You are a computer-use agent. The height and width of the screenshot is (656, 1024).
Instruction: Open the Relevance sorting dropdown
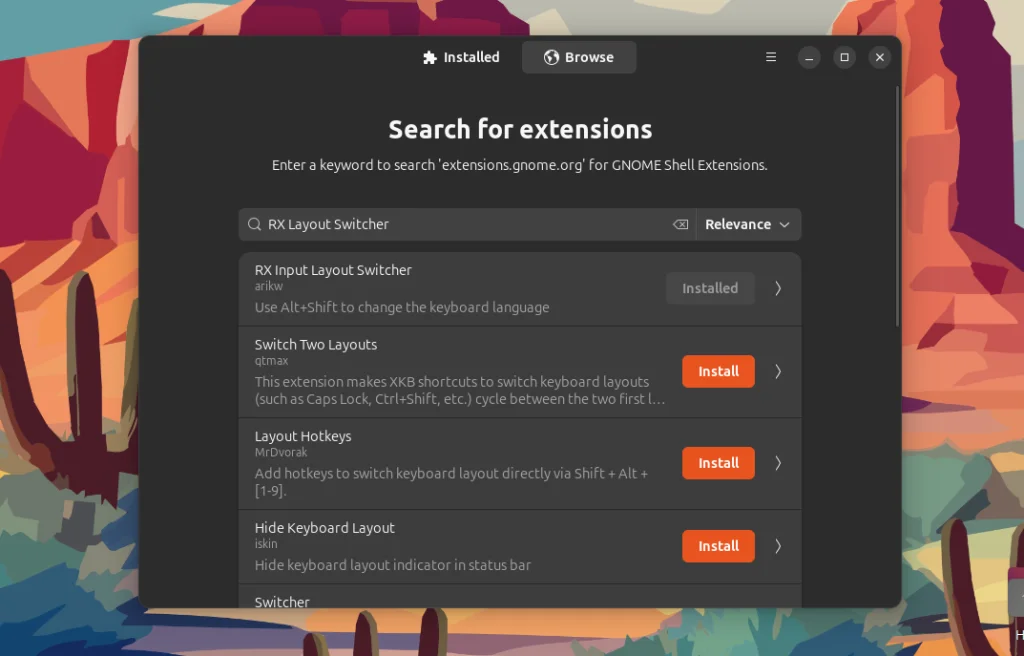747,224
